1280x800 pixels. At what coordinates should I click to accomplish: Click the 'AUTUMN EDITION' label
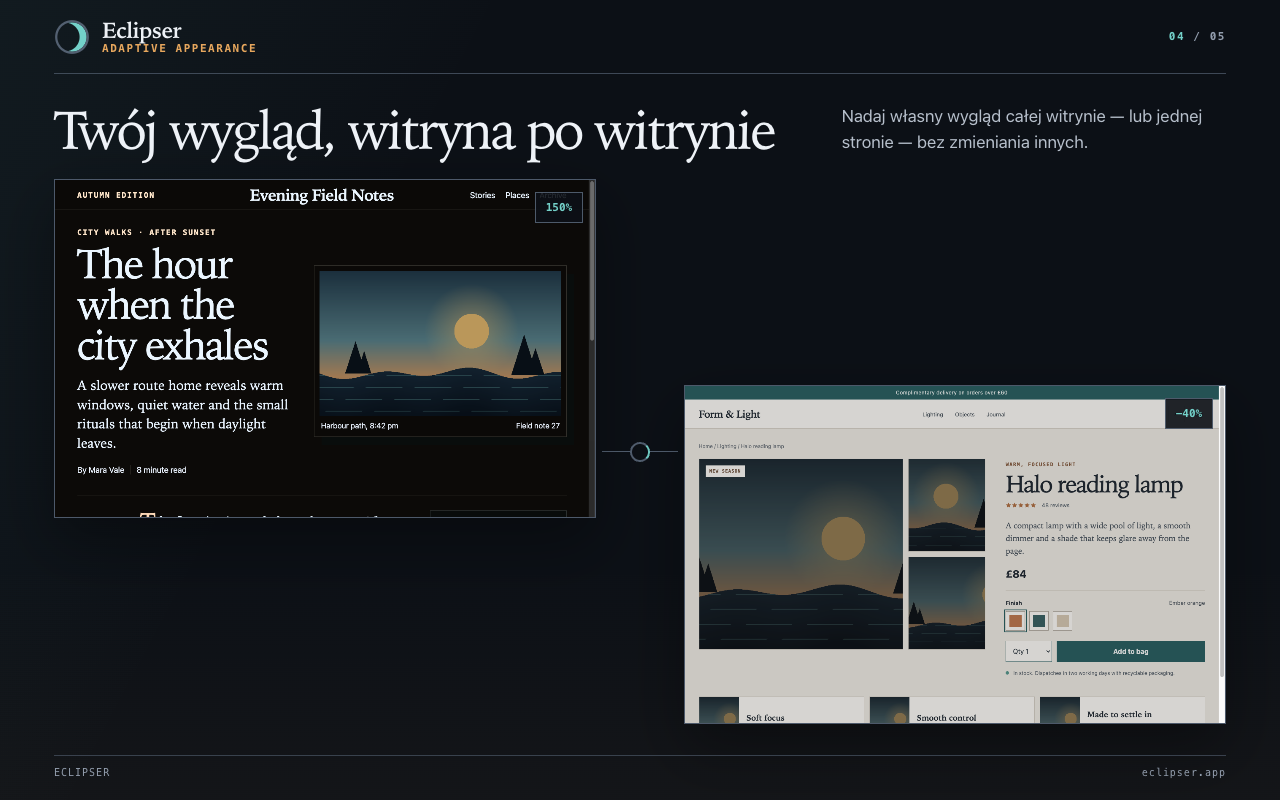(116, 195)
